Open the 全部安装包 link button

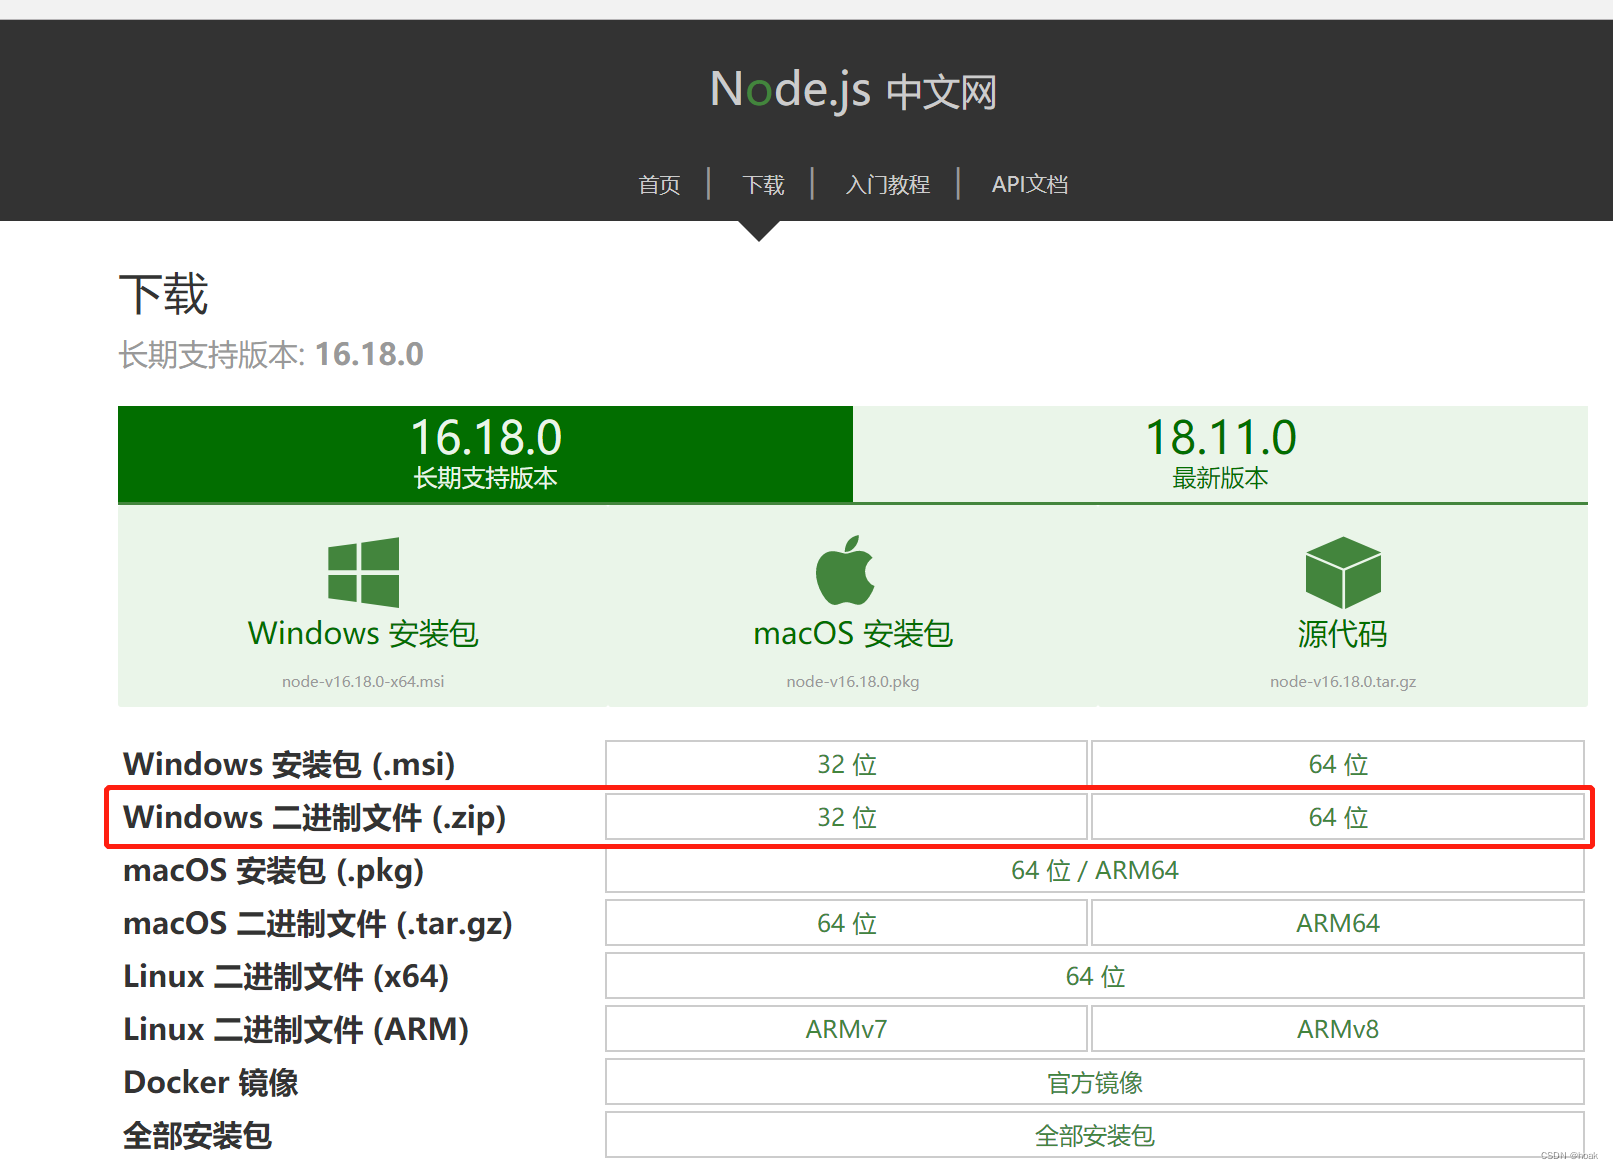1095,1135
